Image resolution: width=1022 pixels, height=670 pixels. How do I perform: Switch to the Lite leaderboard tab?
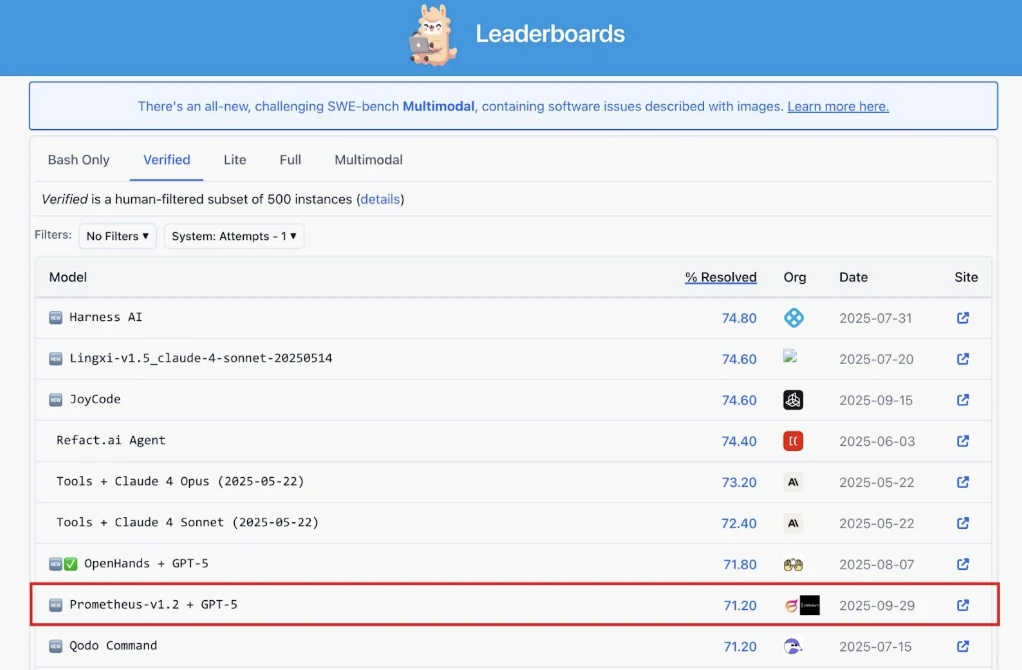234,160
